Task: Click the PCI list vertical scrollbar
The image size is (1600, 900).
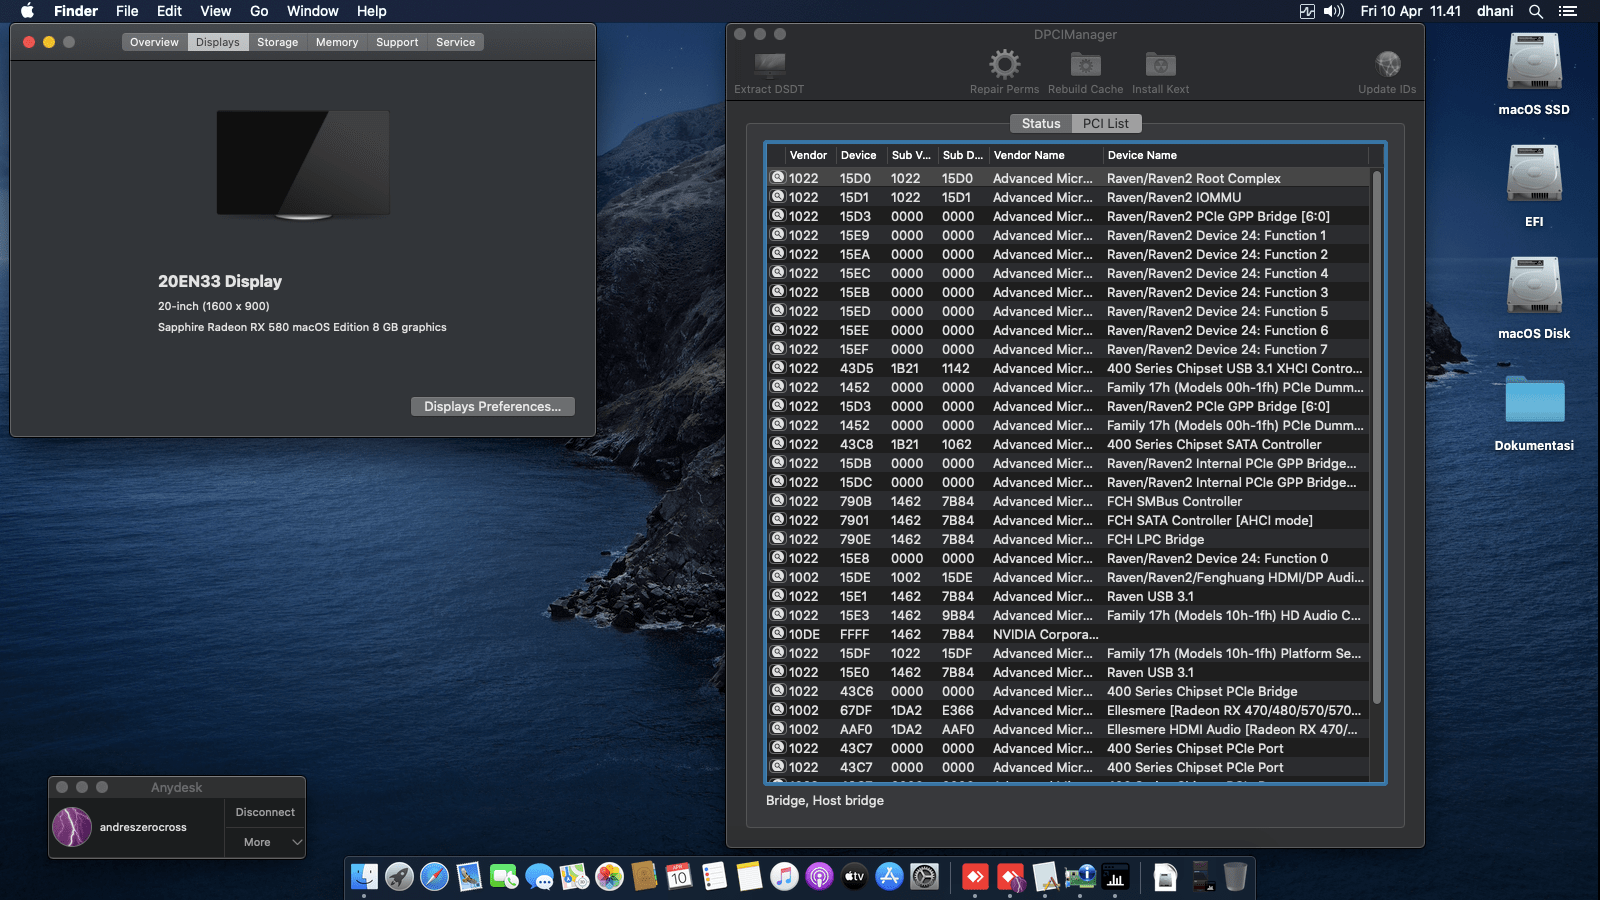Action: pyautogui.click(x=1377, y=437)
